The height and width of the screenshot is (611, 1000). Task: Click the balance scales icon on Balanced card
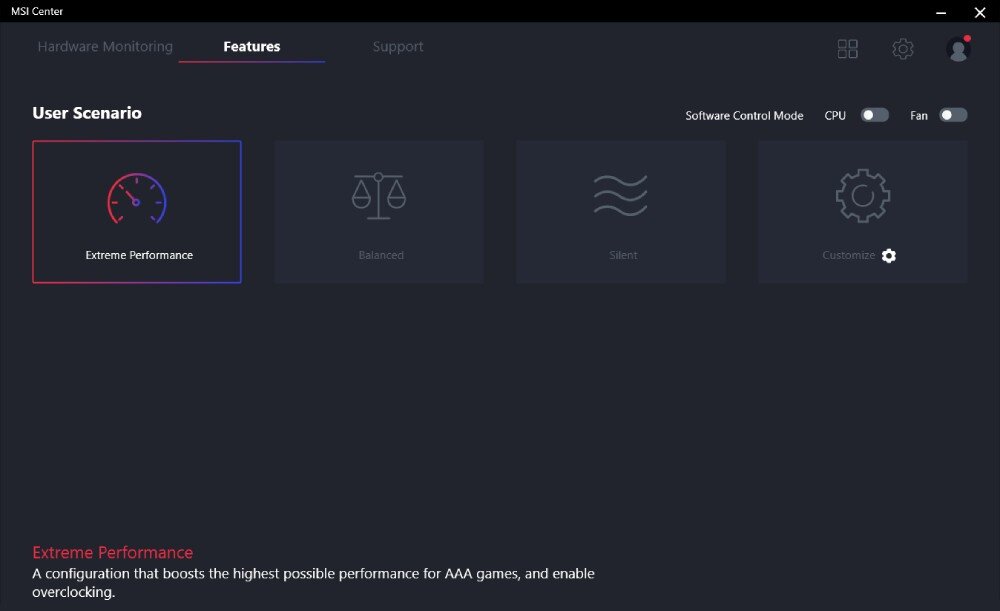pyautogui.click(x=379, y=195)
